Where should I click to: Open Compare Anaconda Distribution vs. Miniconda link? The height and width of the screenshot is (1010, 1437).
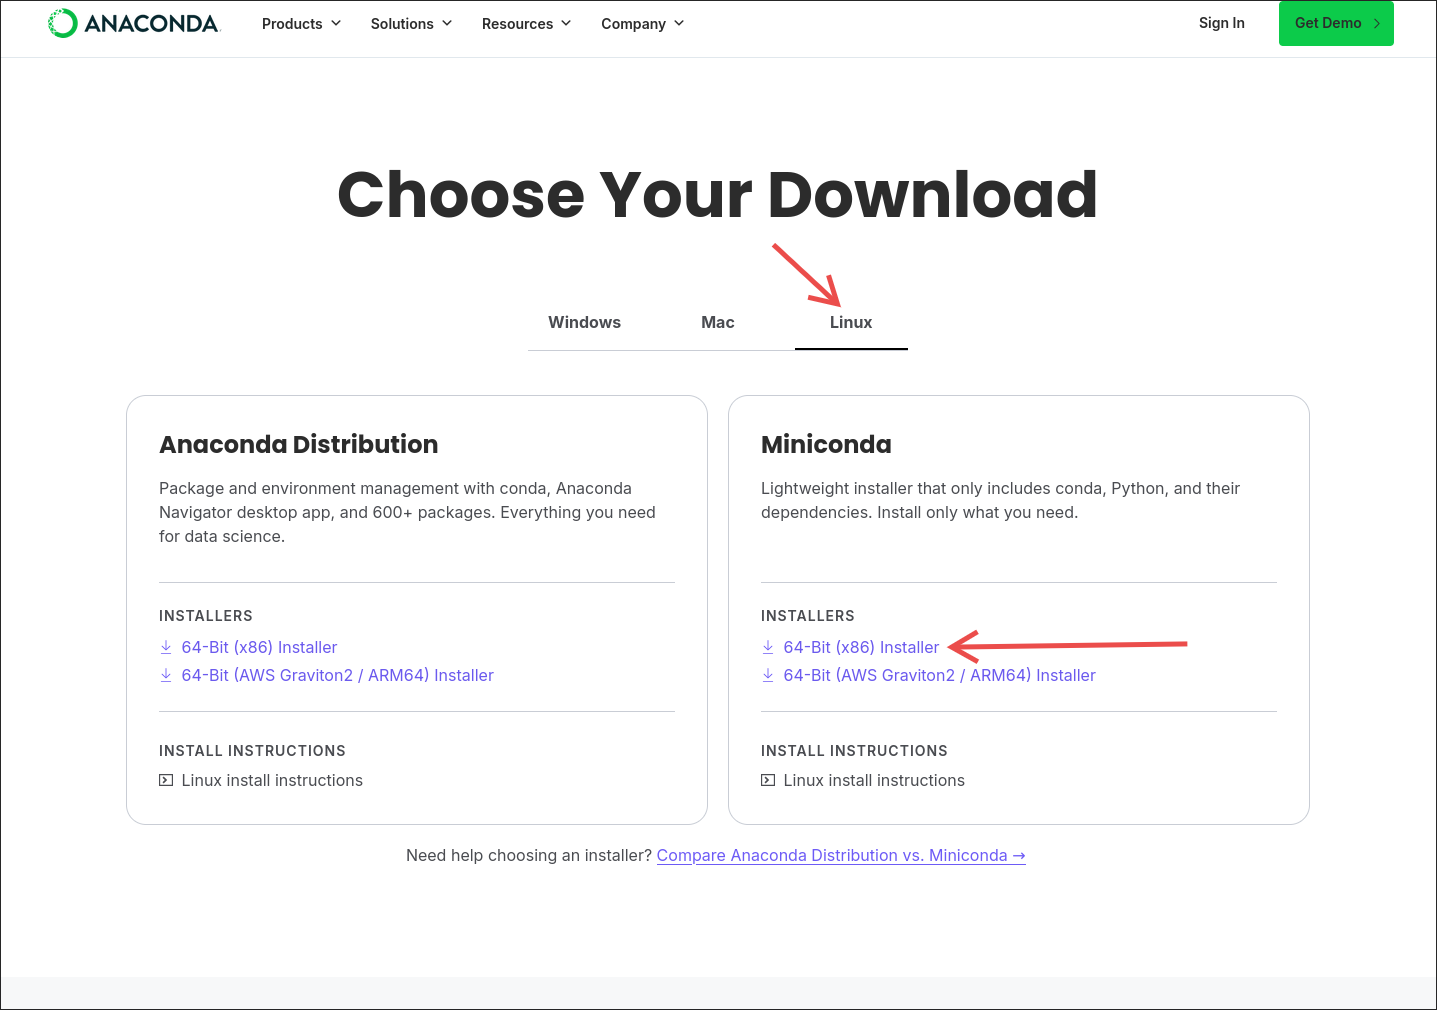(x=841, y=855)
